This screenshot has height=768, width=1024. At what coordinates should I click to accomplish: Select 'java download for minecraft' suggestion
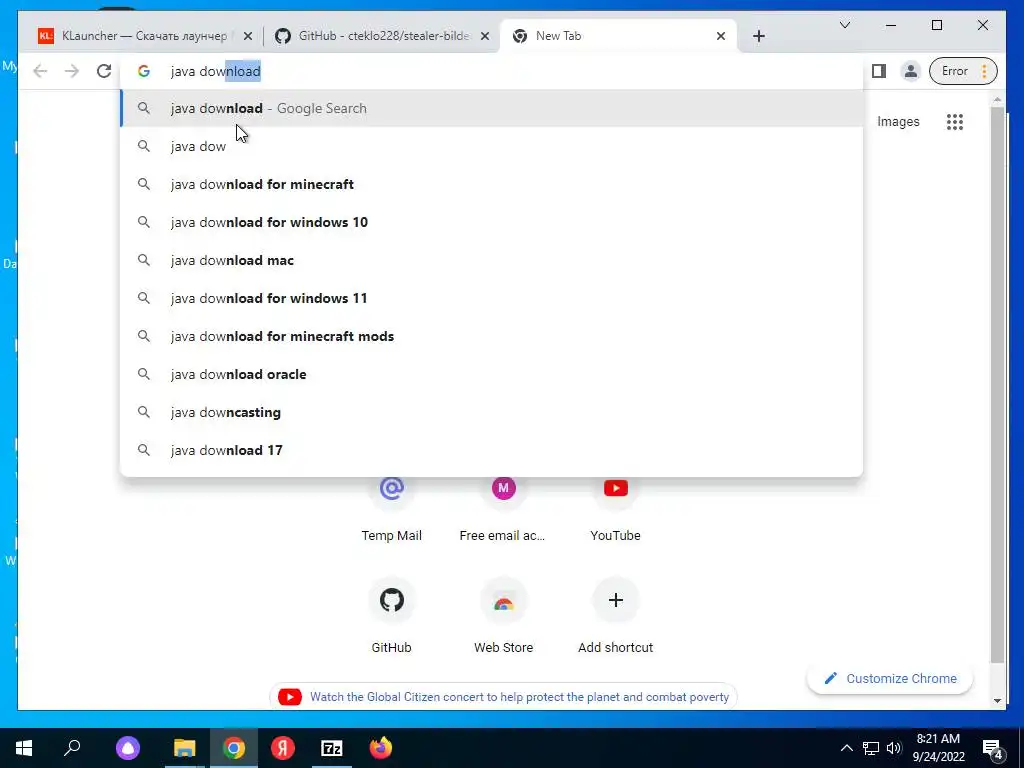pos(491,184)
